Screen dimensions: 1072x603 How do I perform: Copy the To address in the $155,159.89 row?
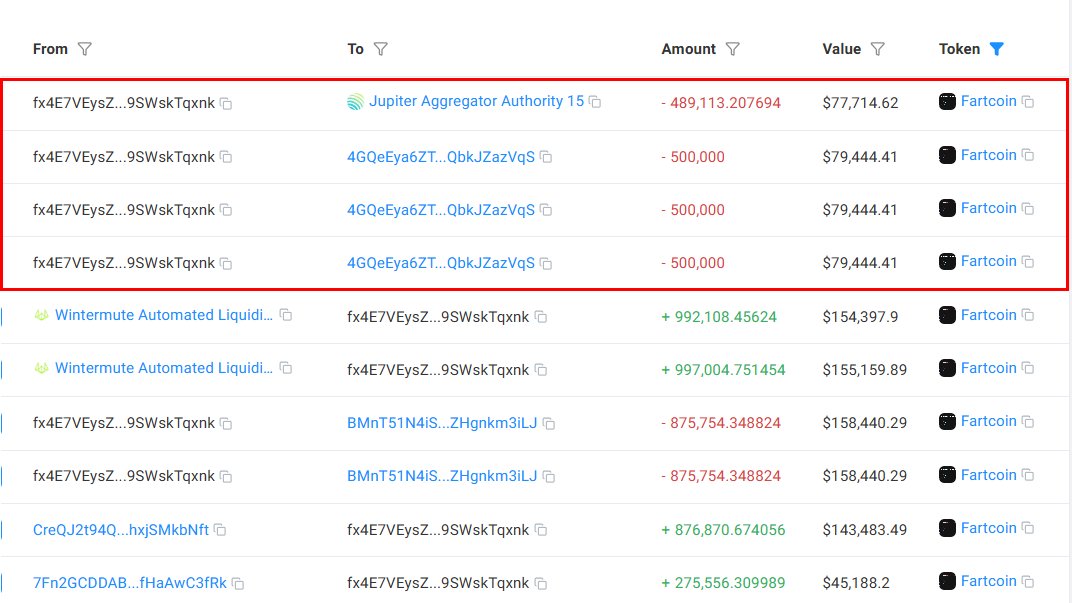541,371
